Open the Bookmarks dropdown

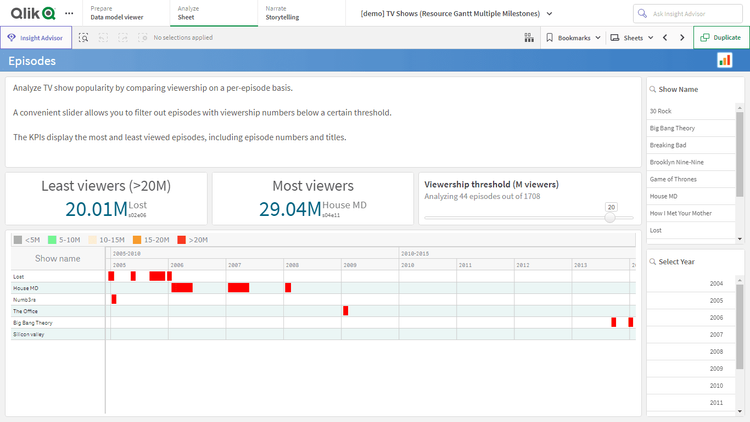573,37
